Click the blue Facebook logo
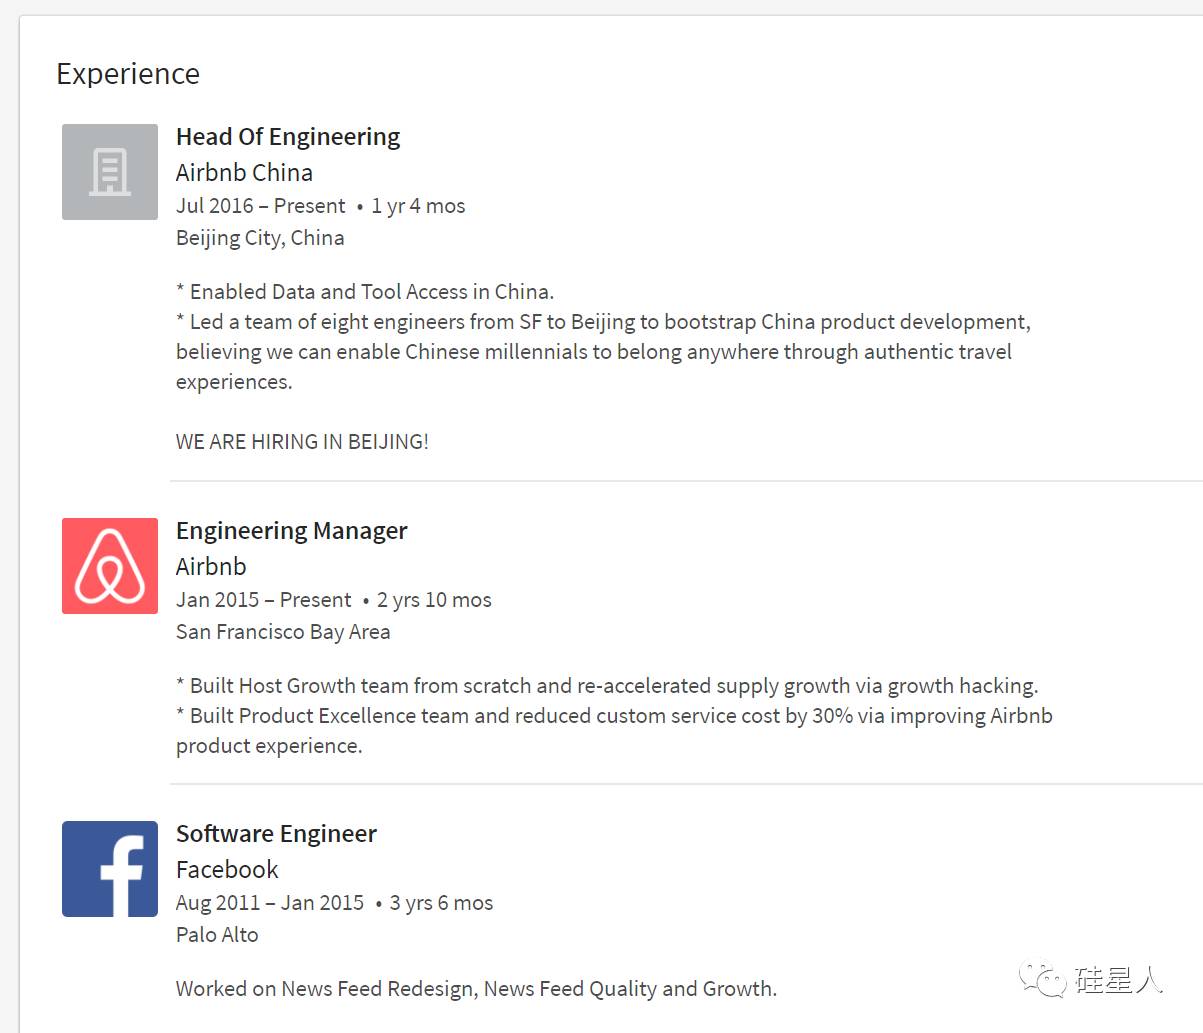The width and height of the screenshot is (1203, 1033). pyautogui.click(x=110, y=869)
